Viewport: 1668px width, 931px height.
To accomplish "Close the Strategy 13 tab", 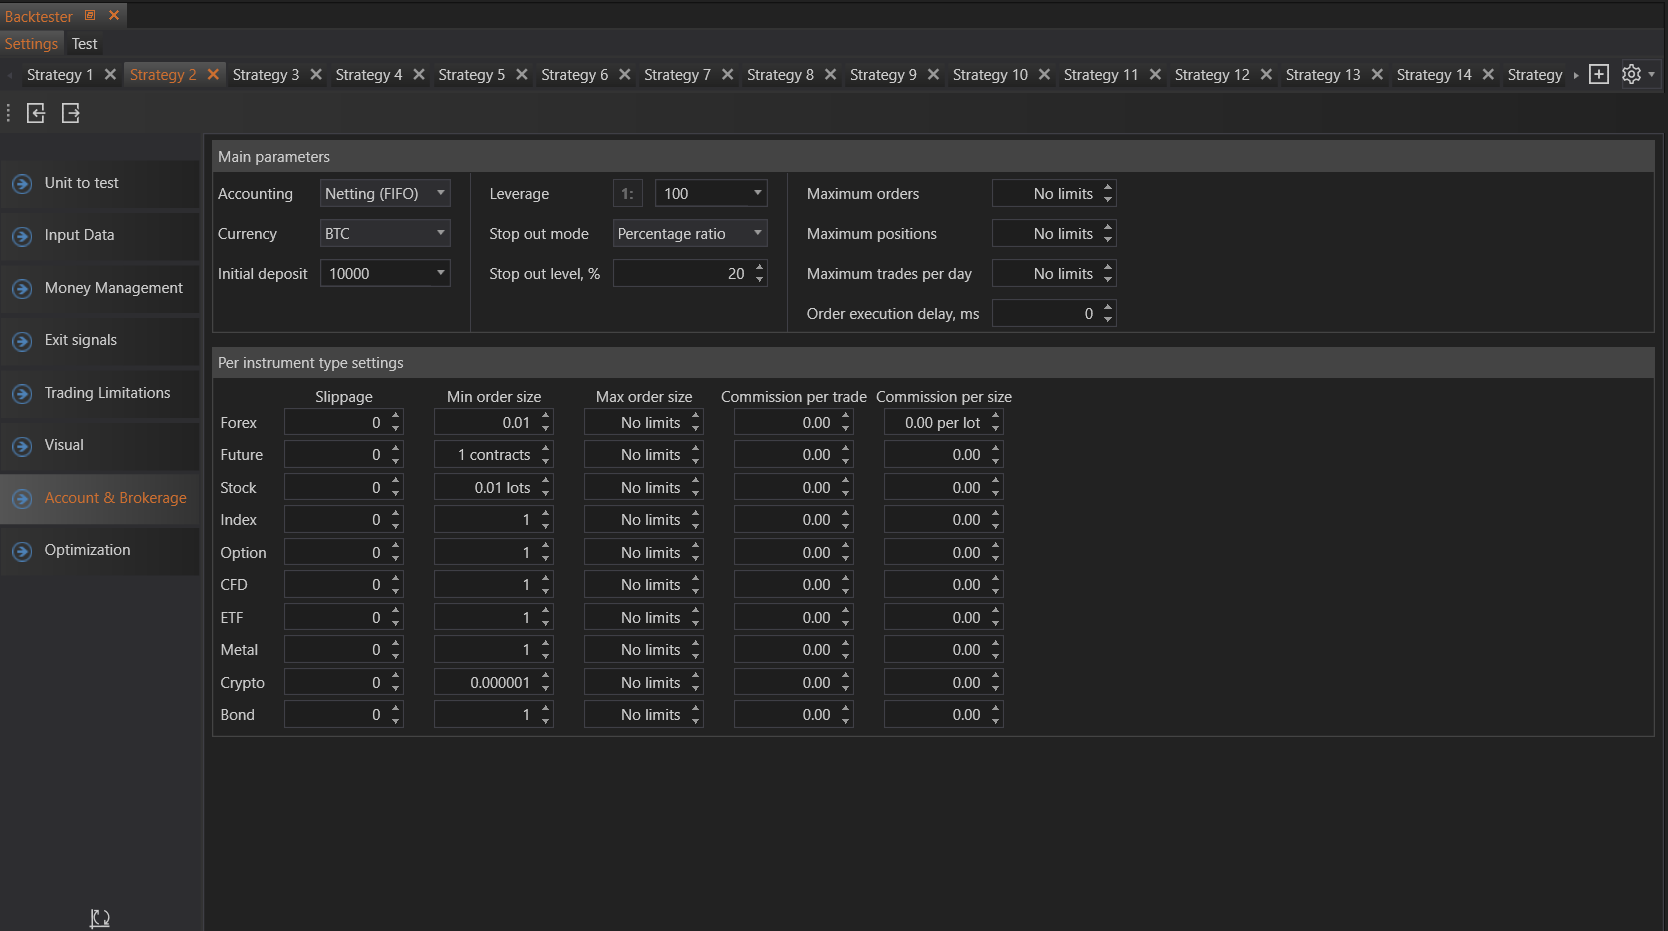I will pos(1377,75).
